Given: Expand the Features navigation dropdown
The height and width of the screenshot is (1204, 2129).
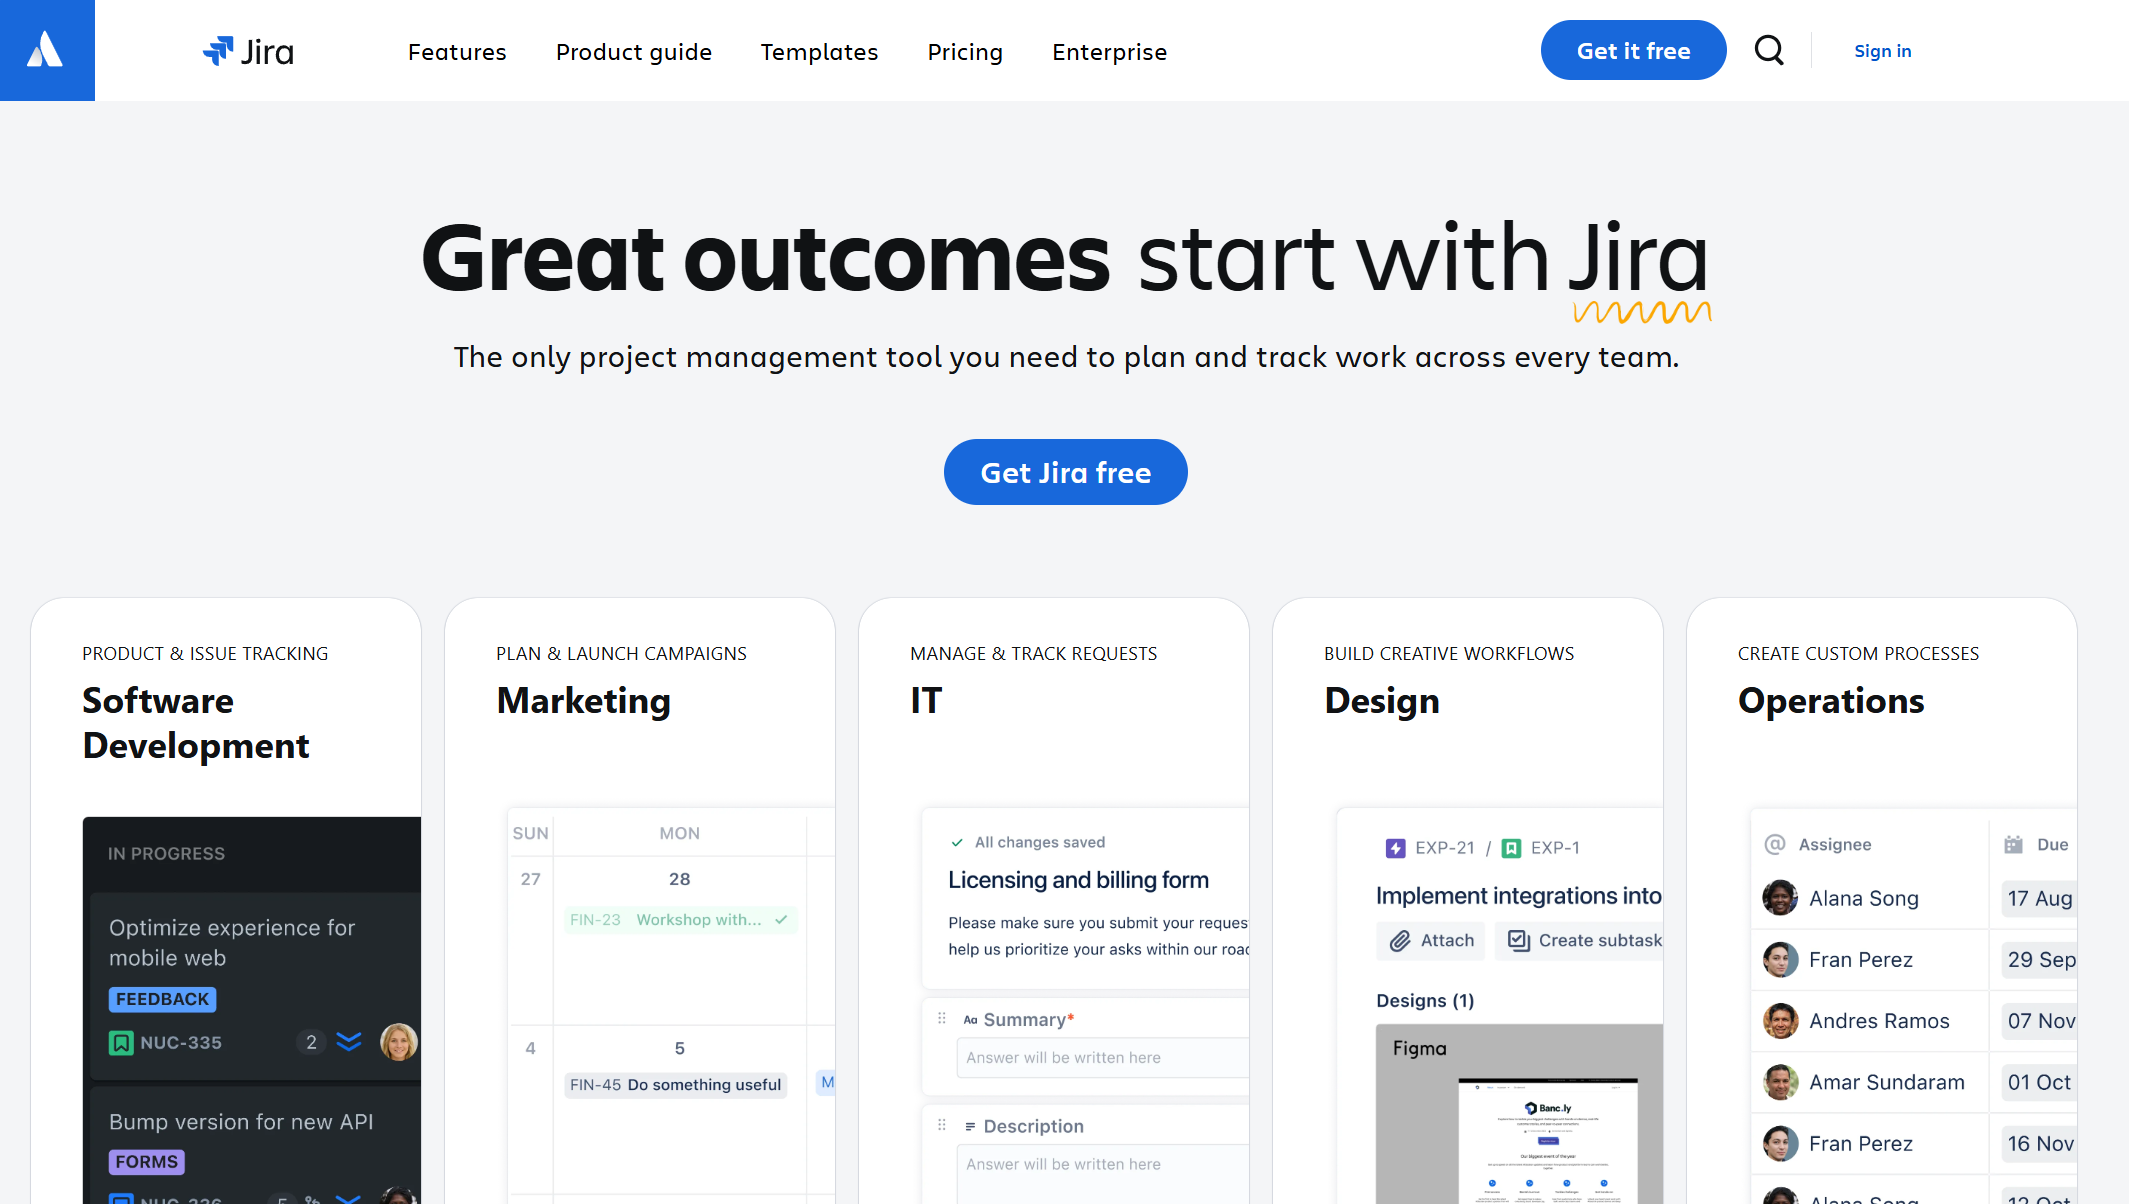Looking at the screenshot, I should [458, 51].
